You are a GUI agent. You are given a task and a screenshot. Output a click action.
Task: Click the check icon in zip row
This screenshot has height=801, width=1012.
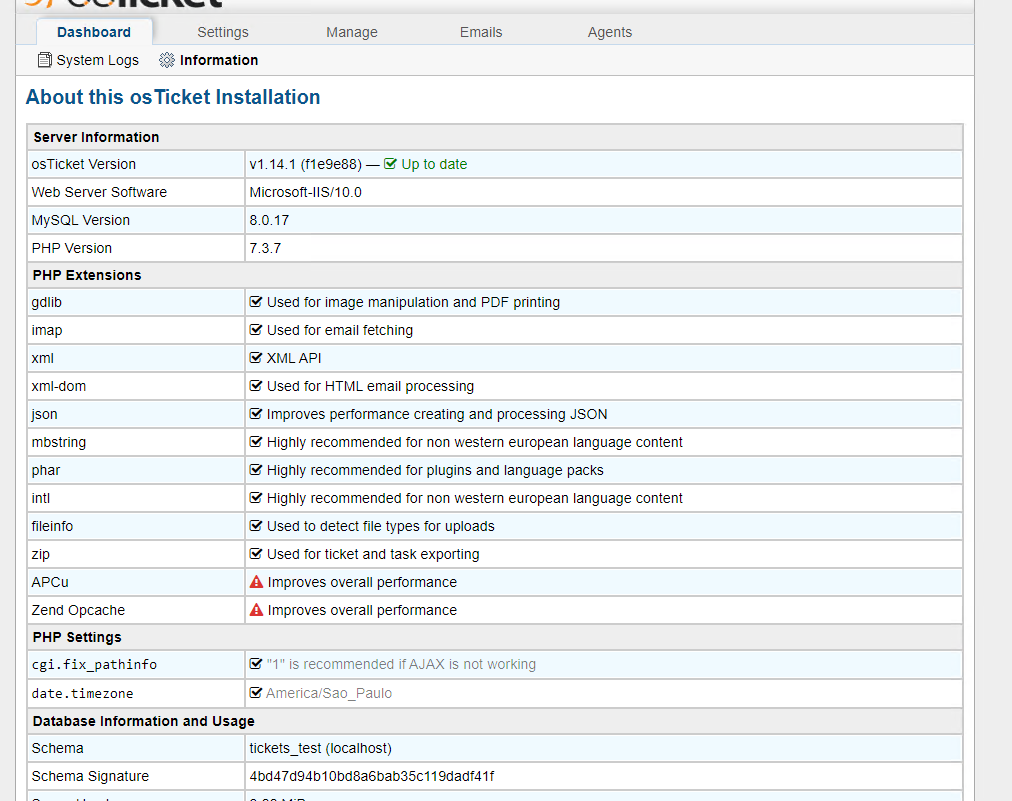256,554
